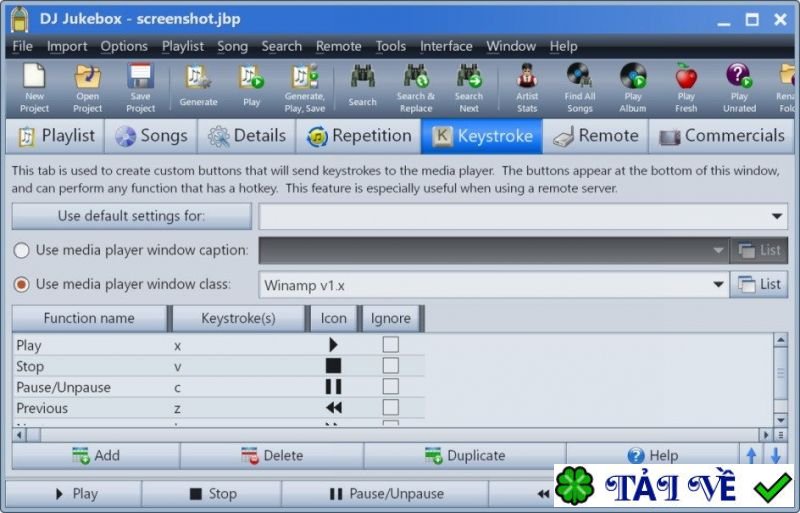Click Generate, Play, Save toolbar icon

tap(305, 88)
